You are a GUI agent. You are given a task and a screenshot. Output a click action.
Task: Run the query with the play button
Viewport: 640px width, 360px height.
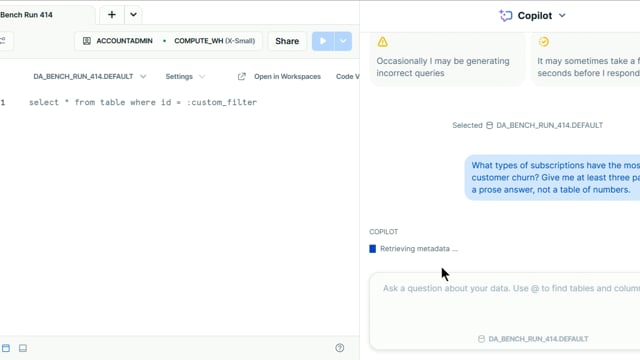(323, 41)
